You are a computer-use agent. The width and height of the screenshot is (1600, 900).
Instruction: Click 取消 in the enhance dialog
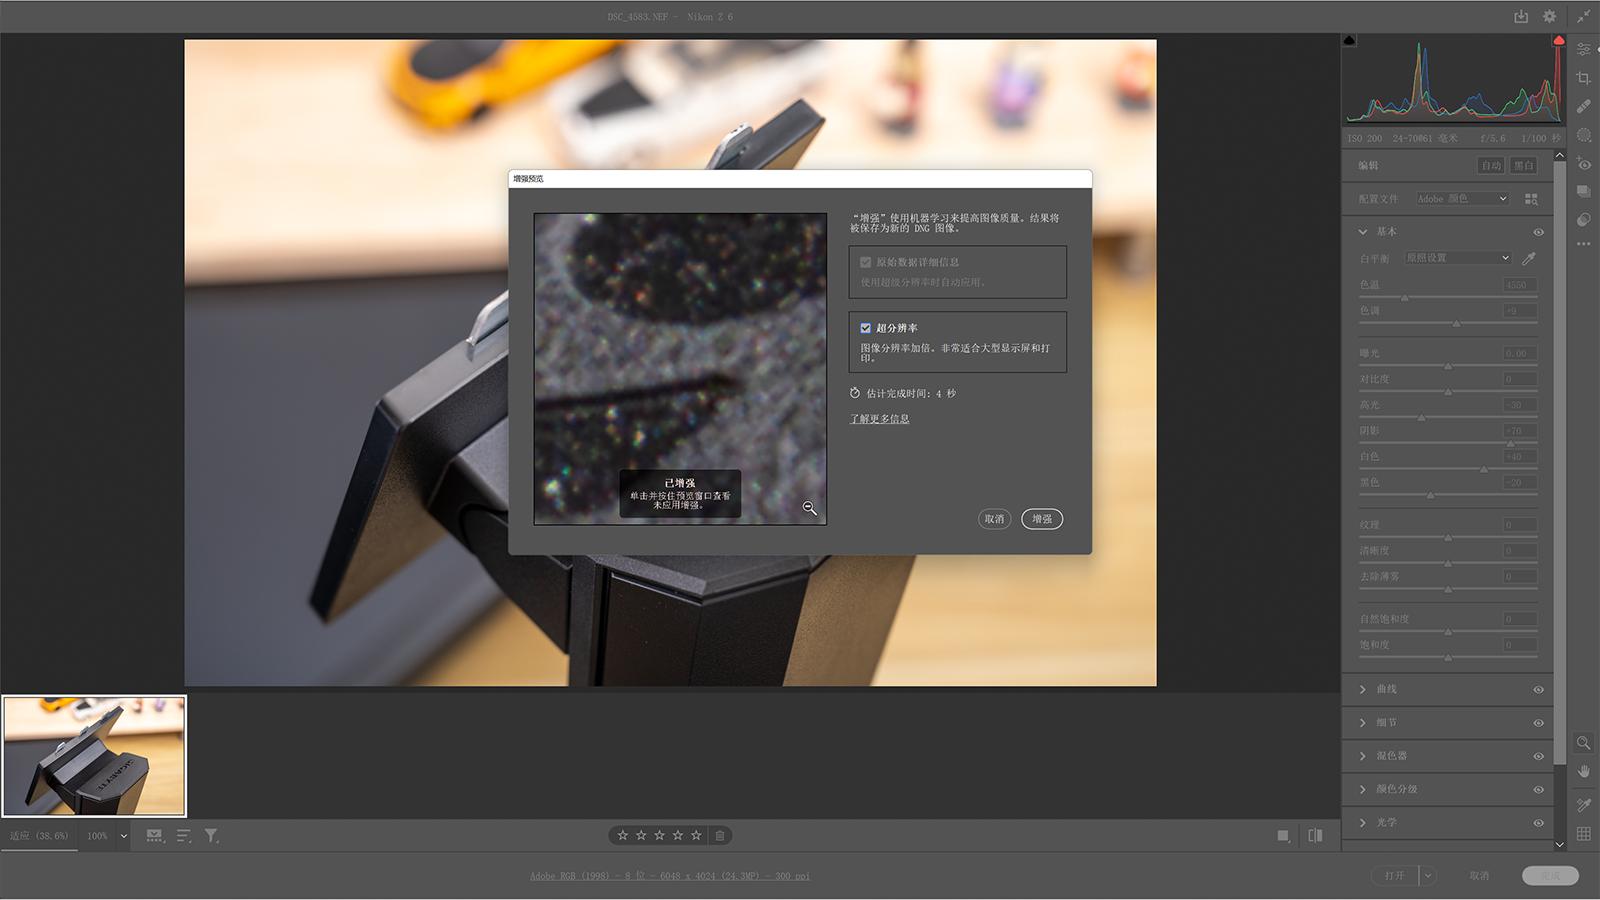point(994,519)
